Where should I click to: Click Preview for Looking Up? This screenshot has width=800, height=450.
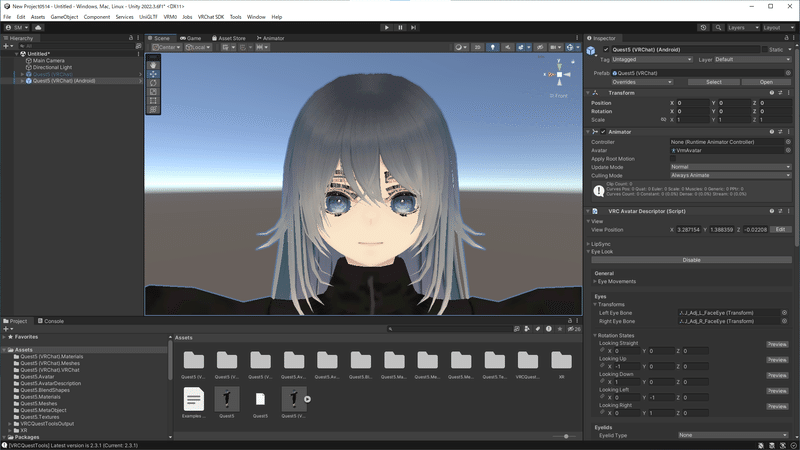point(777,360)
